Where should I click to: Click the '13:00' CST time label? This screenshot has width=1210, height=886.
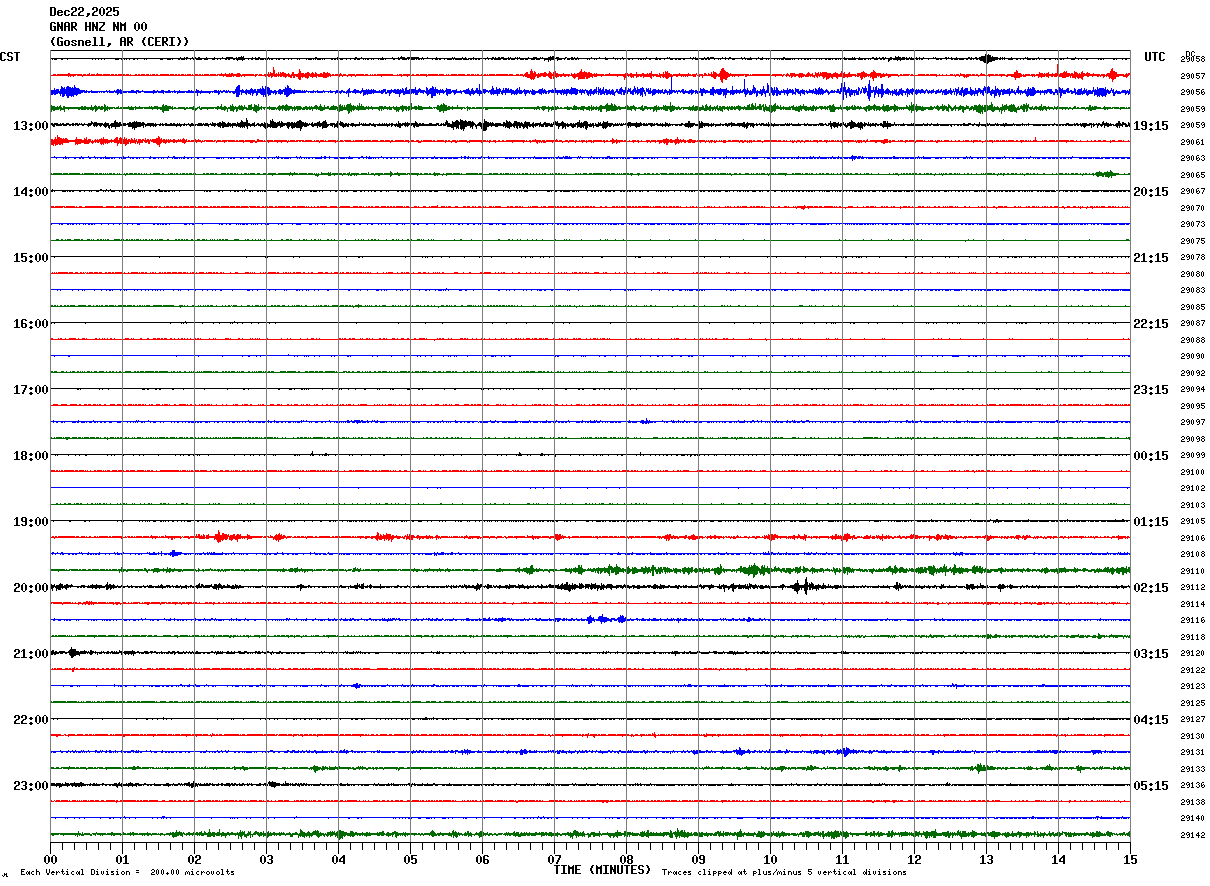30,126
